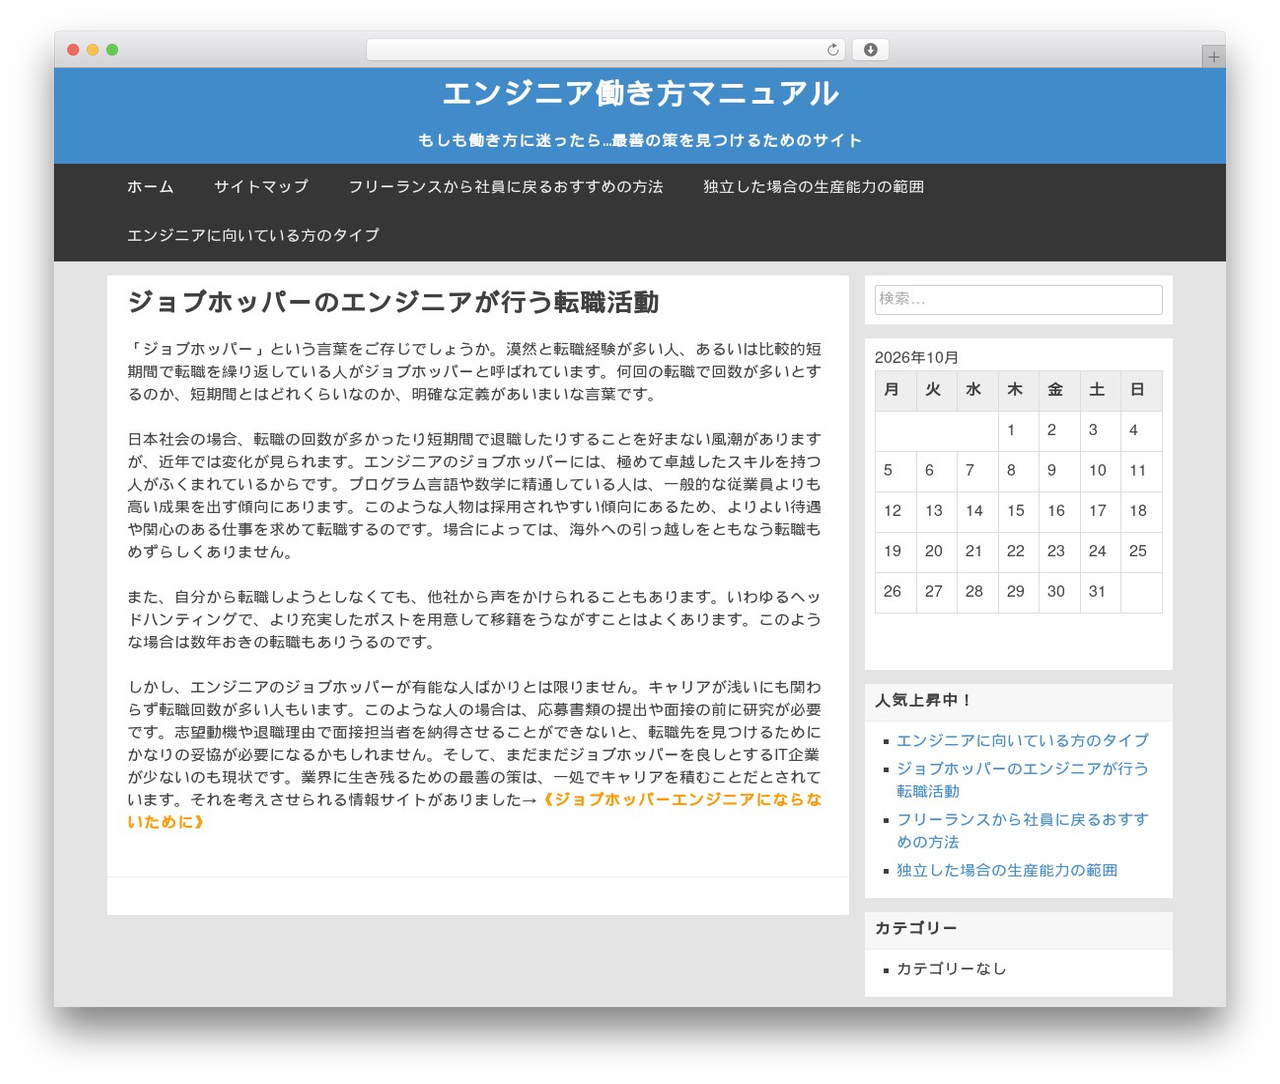Add a new browser tab with plus
Image resolution: width=1280 pixels, height=1084 pixels.
pos(1213,57)
